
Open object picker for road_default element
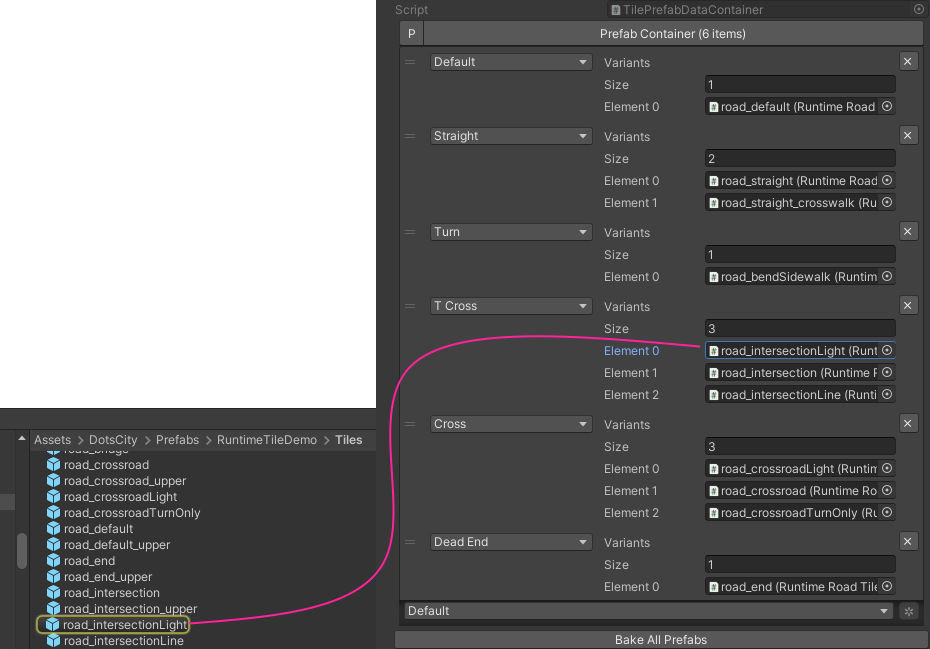[x=887, y=106]
